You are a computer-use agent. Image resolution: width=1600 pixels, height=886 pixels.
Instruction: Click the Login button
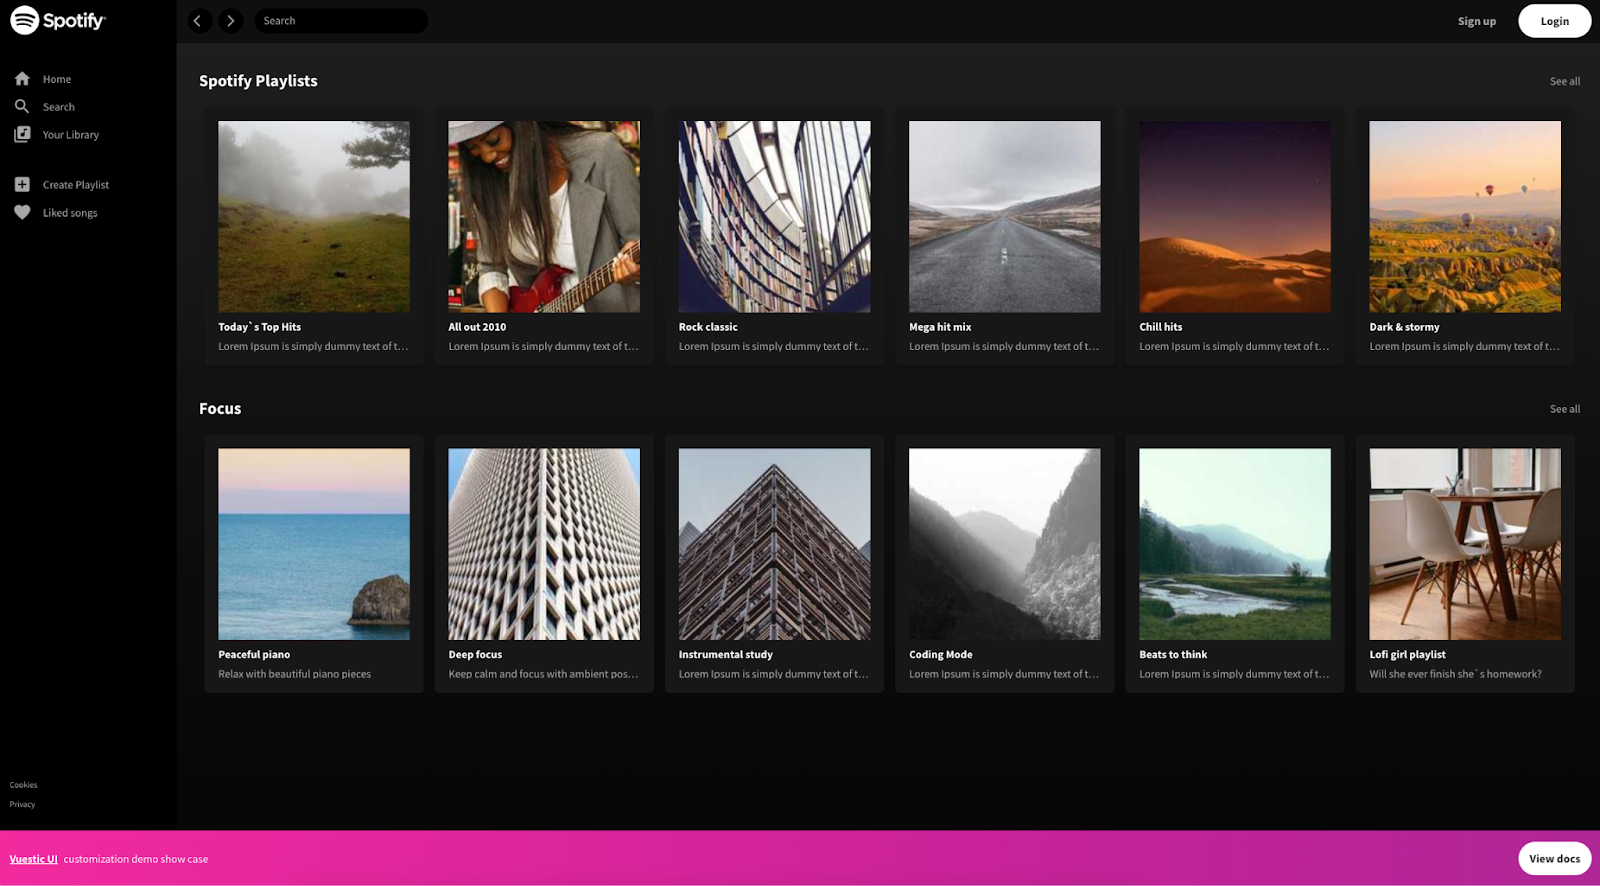[1554, 21]
